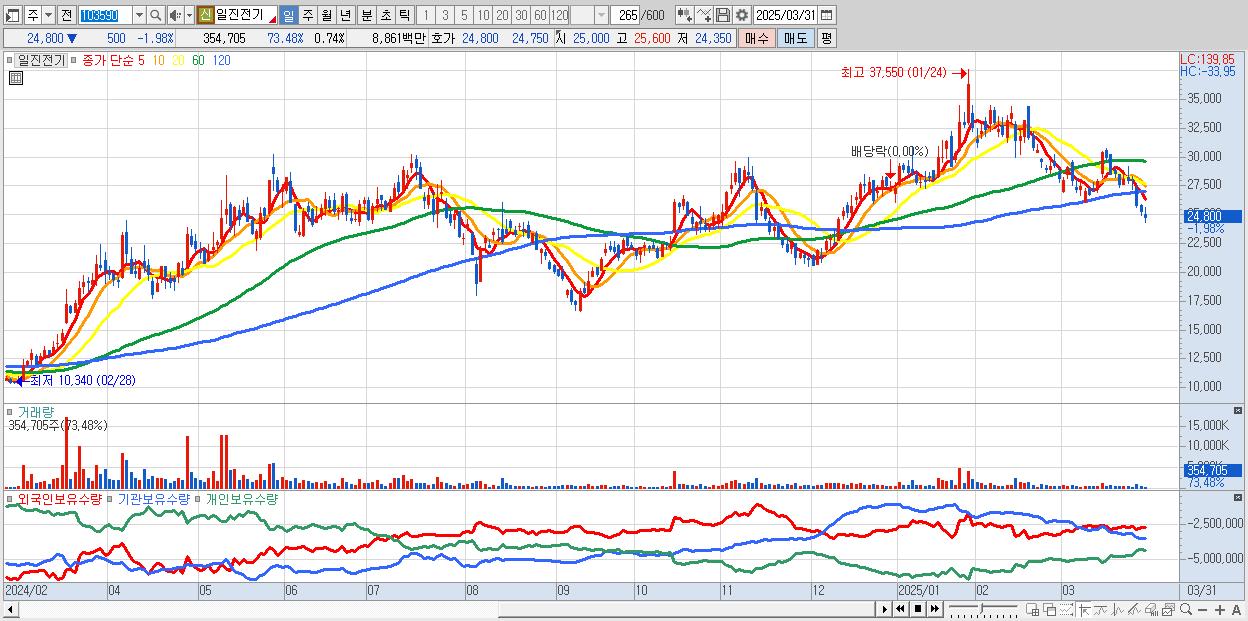Click the rewind playback button

click(x=900, y=609)
